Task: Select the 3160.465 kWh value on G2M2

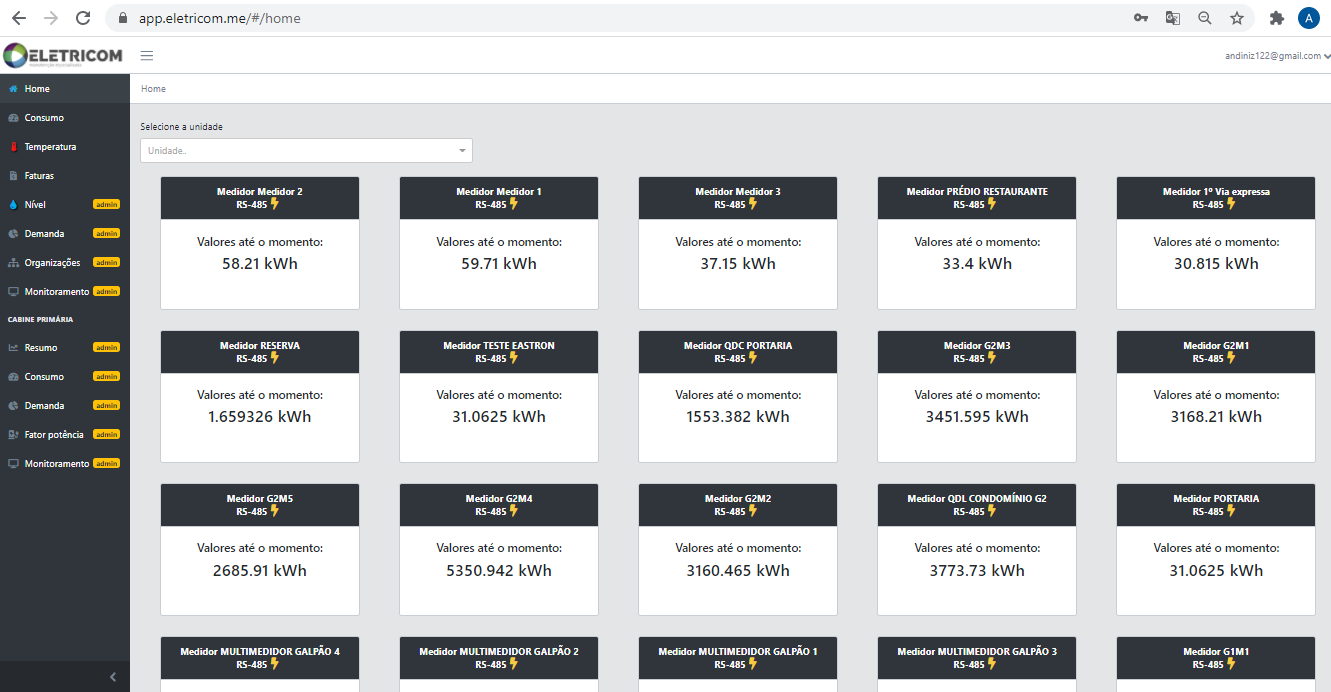Action: click(738, 571)
